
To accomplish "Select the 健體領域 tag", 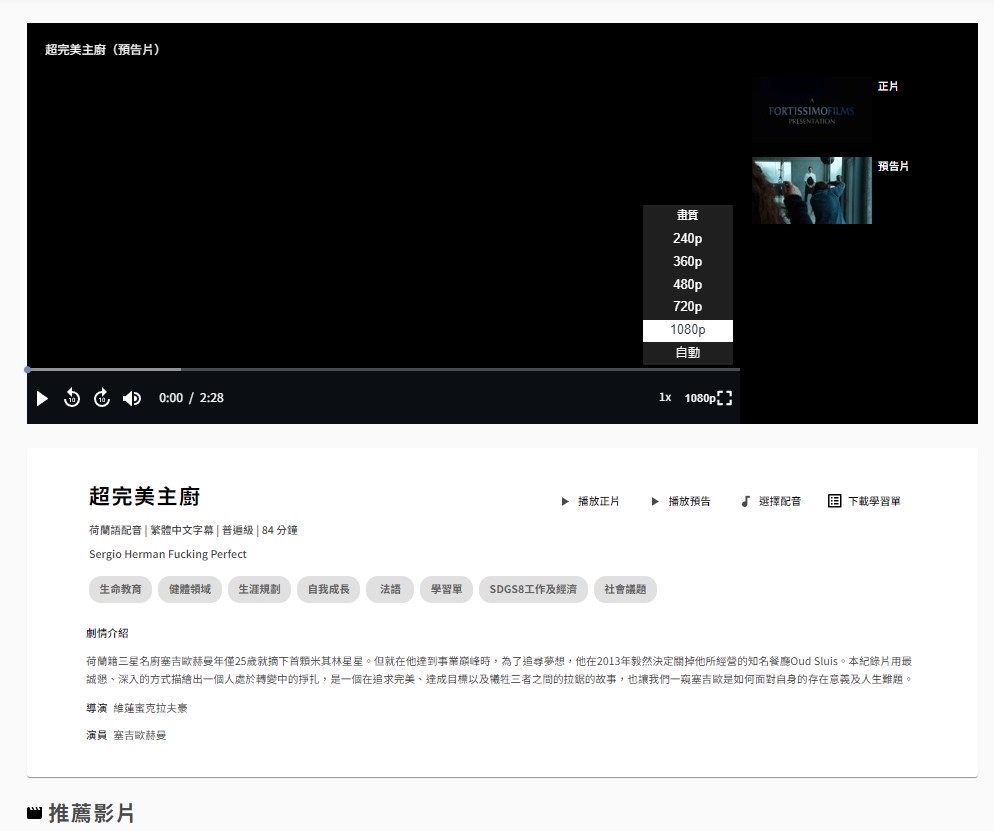I will [x=190, y=589].
